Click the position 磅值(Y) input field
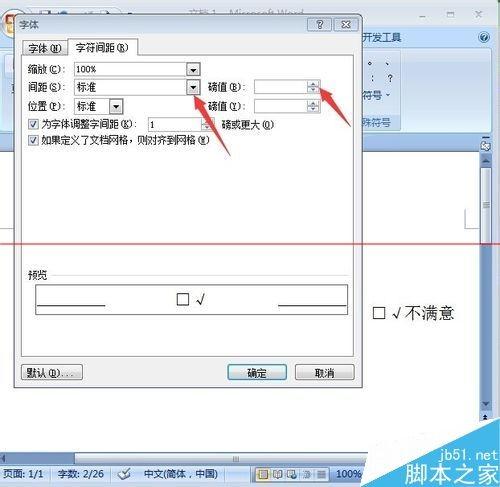The height and width of the screenshot is (487, 500). click(281, 106)
